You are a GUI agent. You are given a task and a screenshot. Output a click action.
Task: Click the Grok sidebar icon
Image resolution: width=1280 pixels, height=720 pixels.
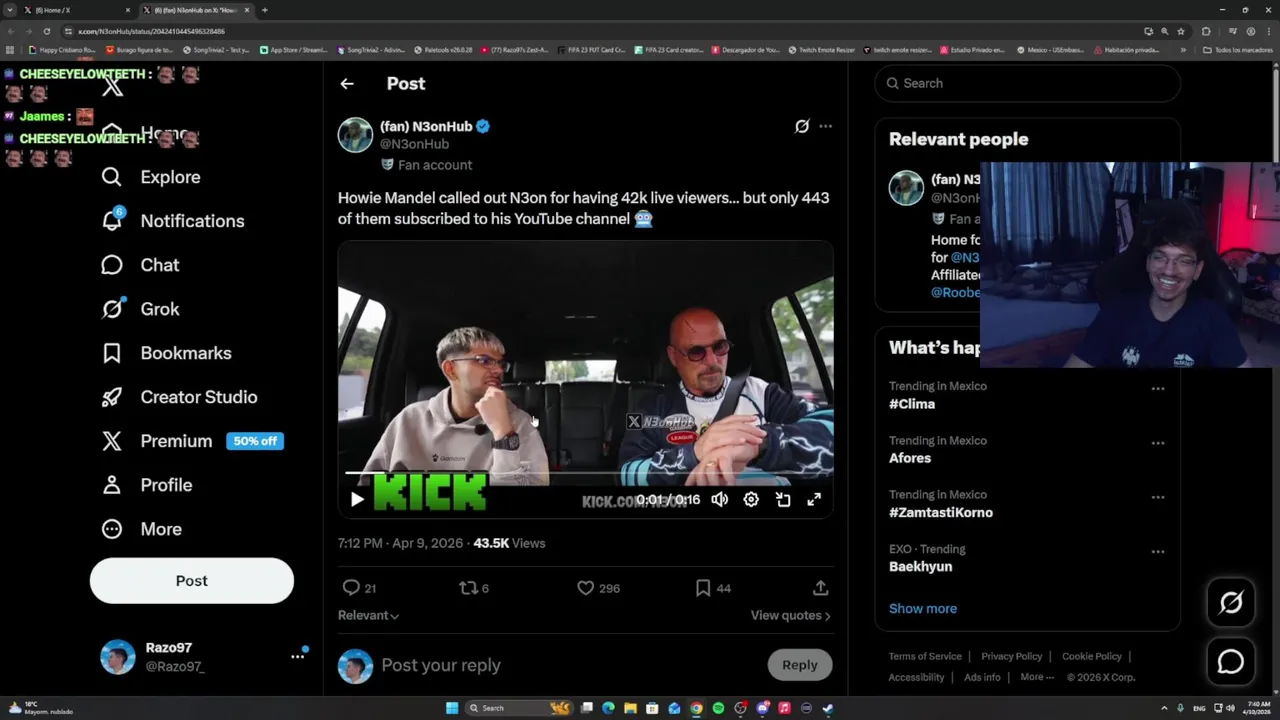[112, 309]
